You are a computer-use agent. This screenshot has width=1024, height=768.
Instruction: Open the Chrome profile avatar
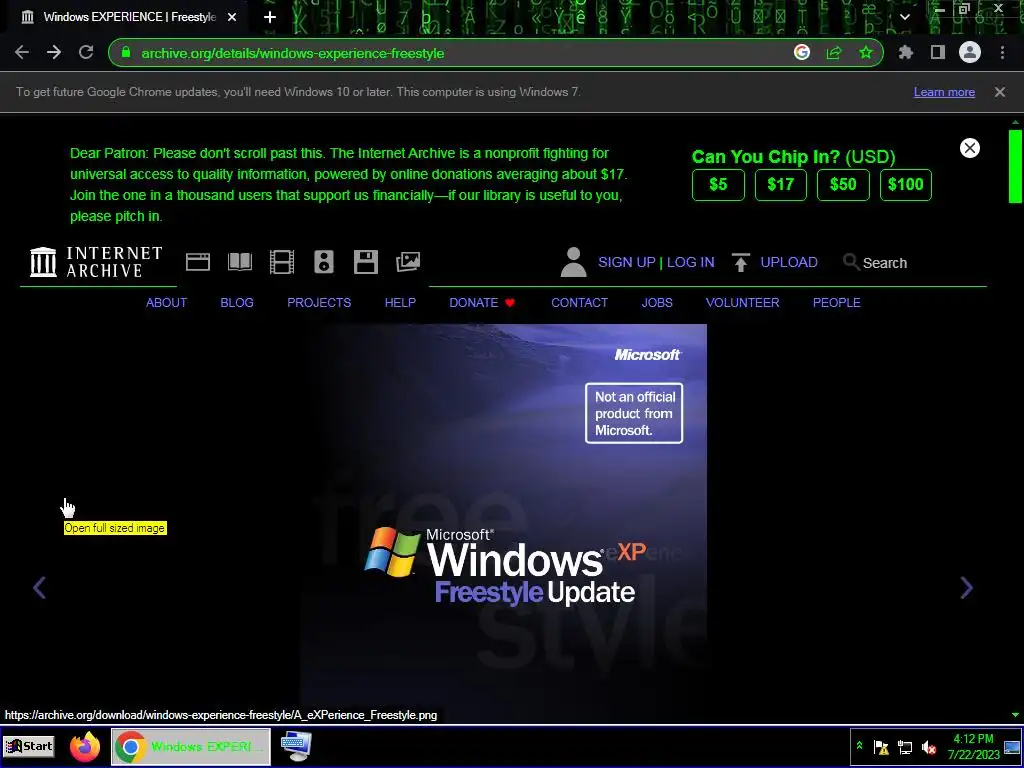970,53
